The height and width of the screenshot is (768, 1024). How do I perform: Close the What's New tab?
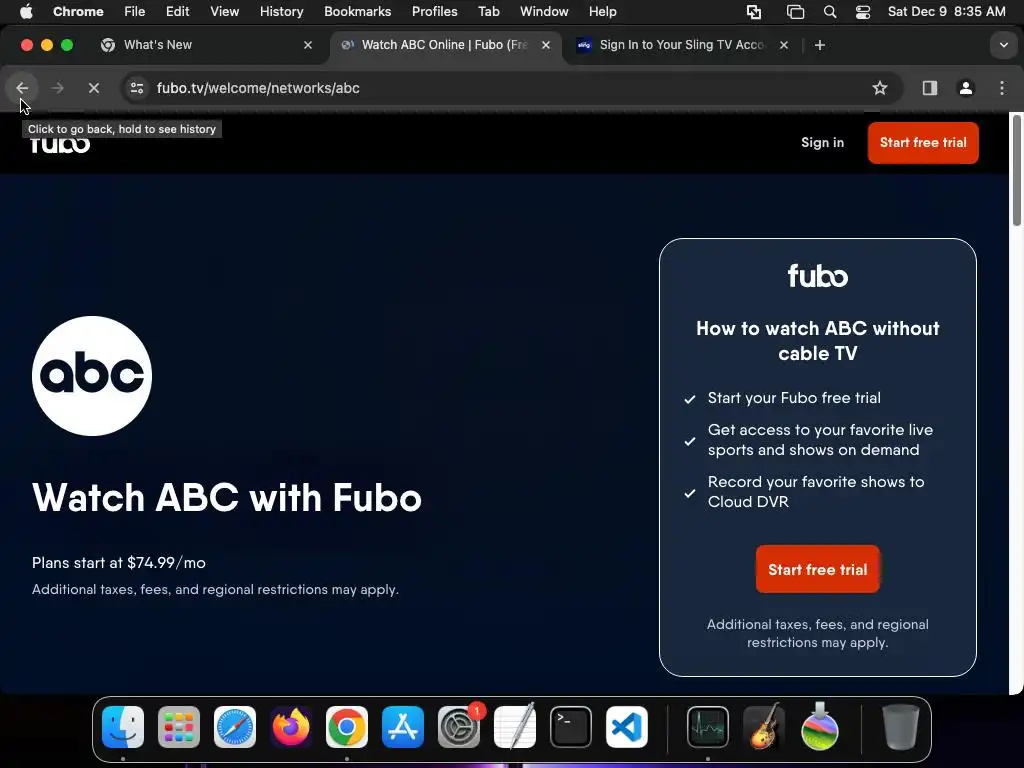[x=308, y=45]
